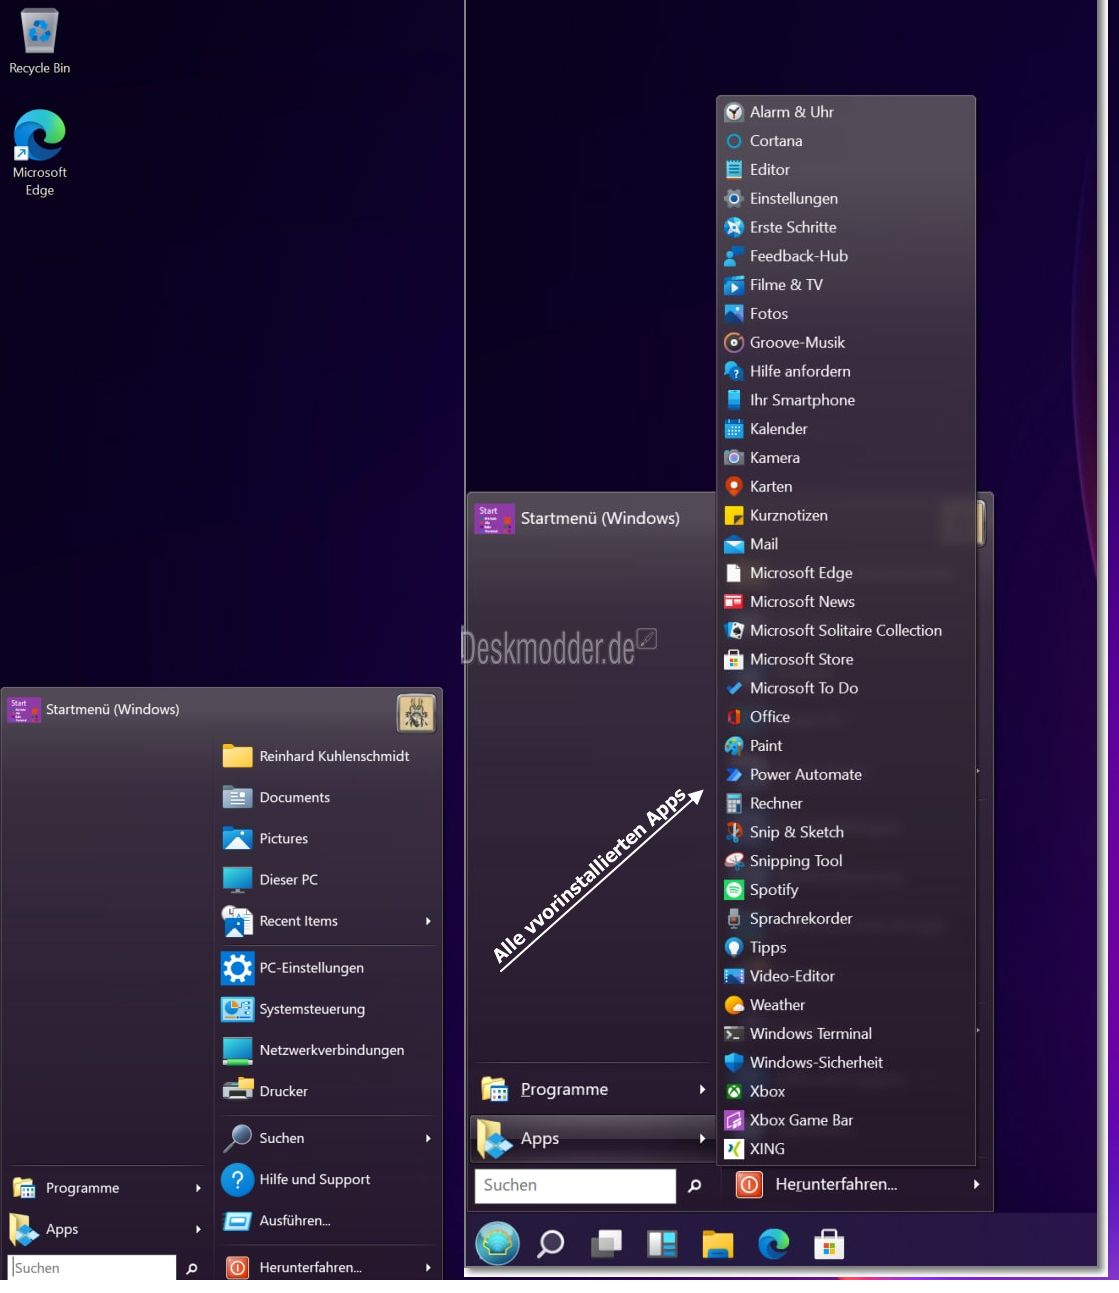
Task: Open Dieser PC entry
Action: click(x=328, y=880)
